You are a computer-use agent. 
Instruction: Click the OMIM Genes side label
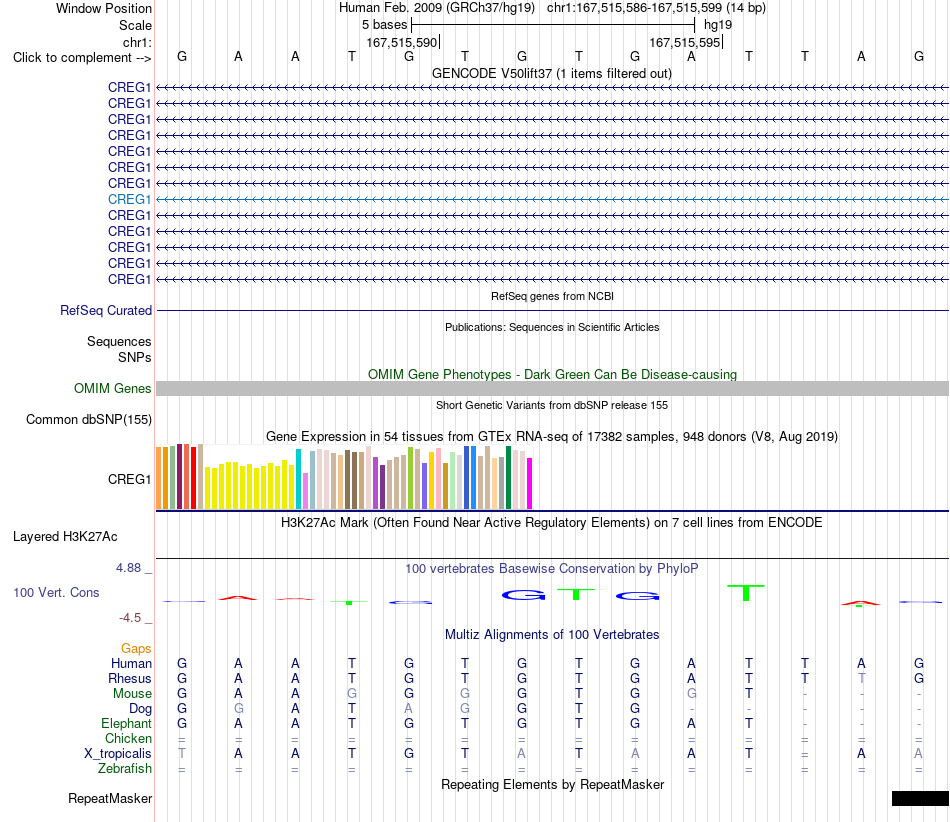112,388
